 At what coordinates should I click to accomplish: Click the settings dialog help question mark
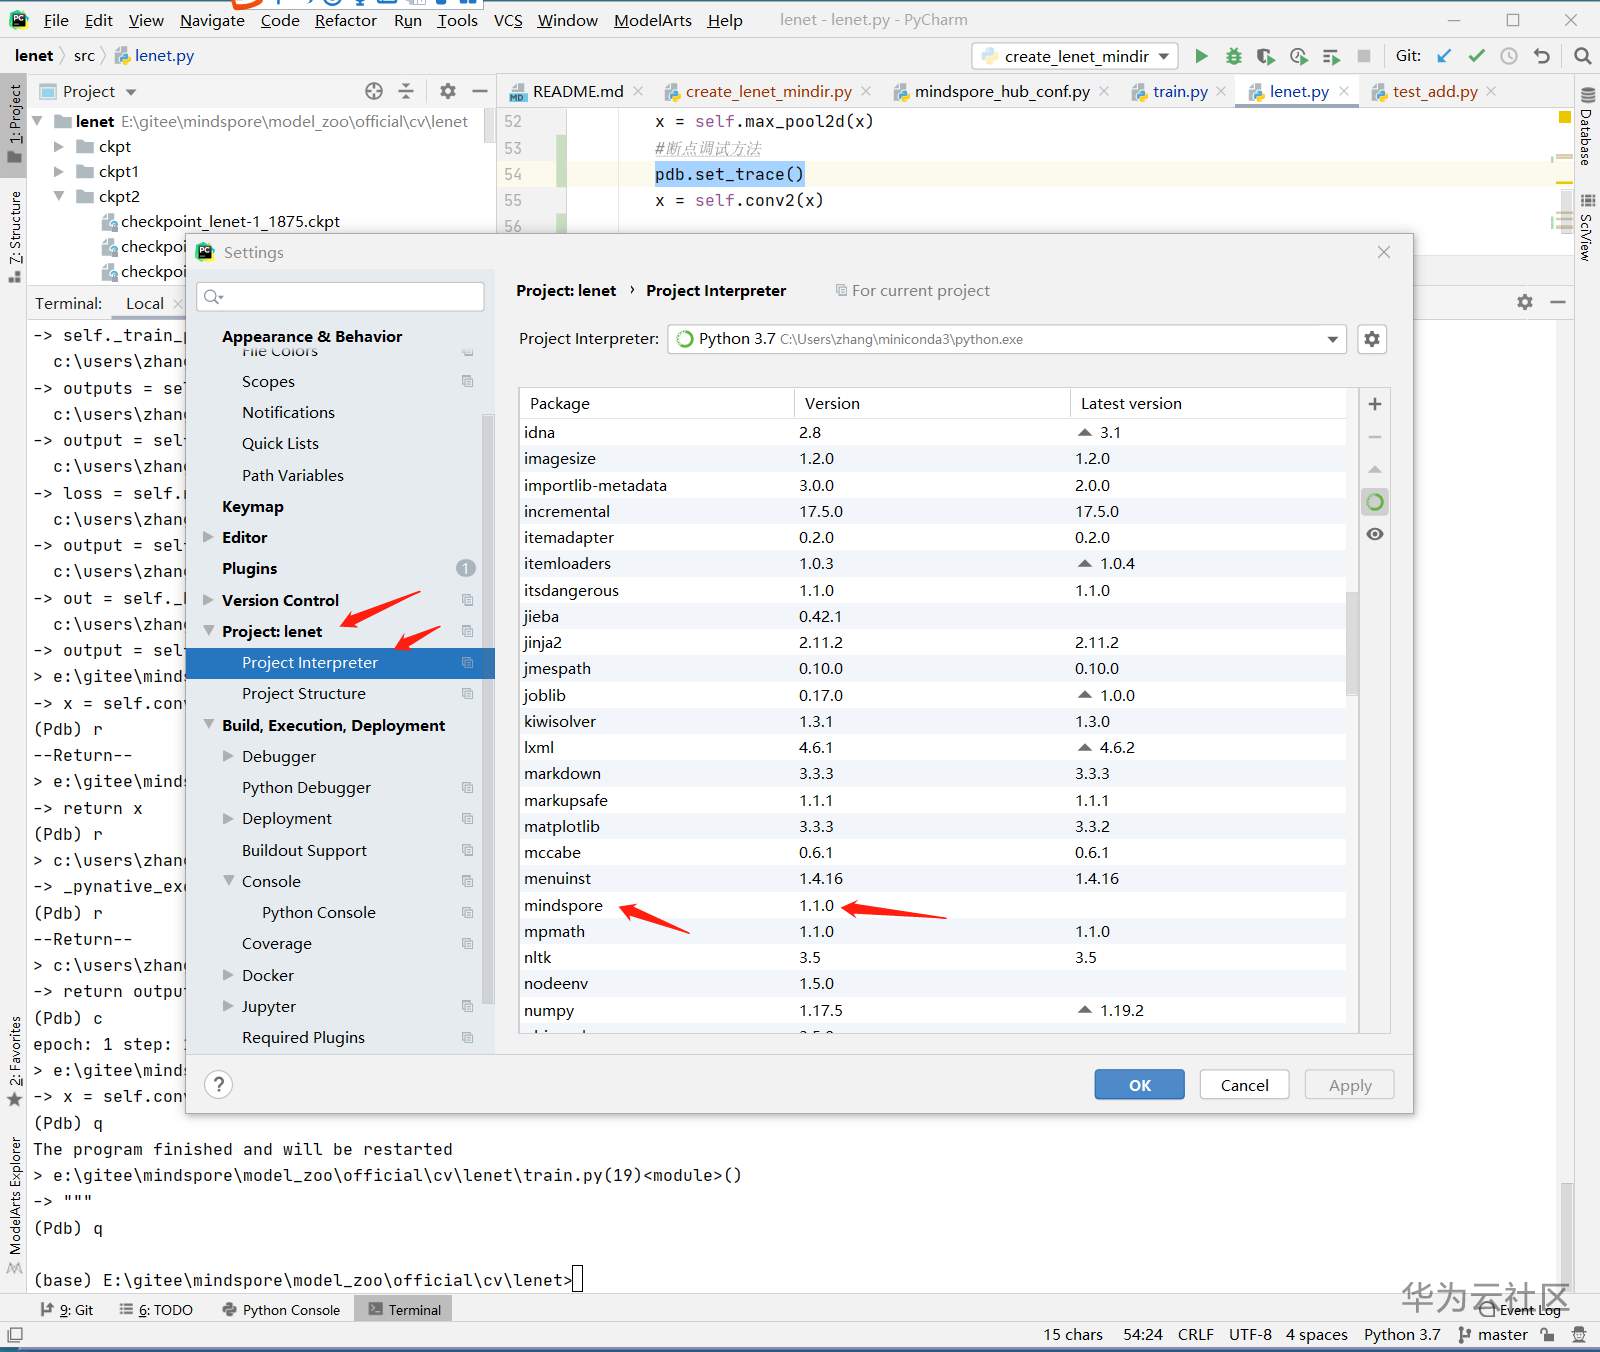click(218, 1085)
